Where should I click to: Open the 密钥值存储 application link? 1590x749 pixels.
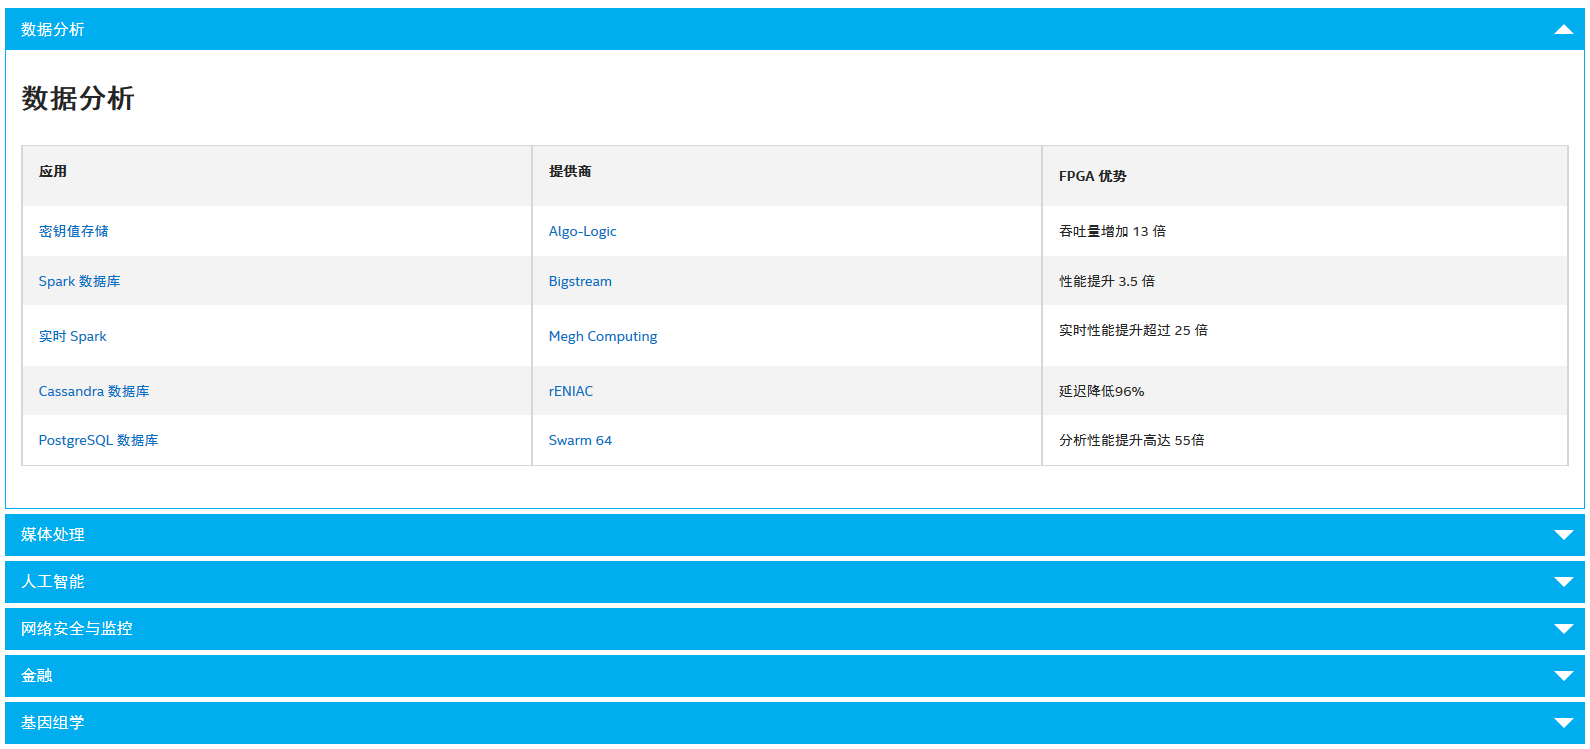pyautogui.click(x=74, y=231)
